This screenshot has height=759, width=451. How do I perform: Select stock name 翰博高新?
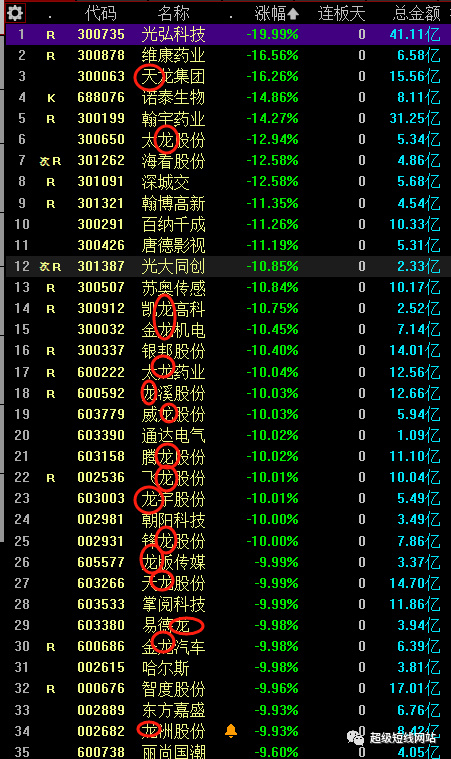[x=173, y=203]
